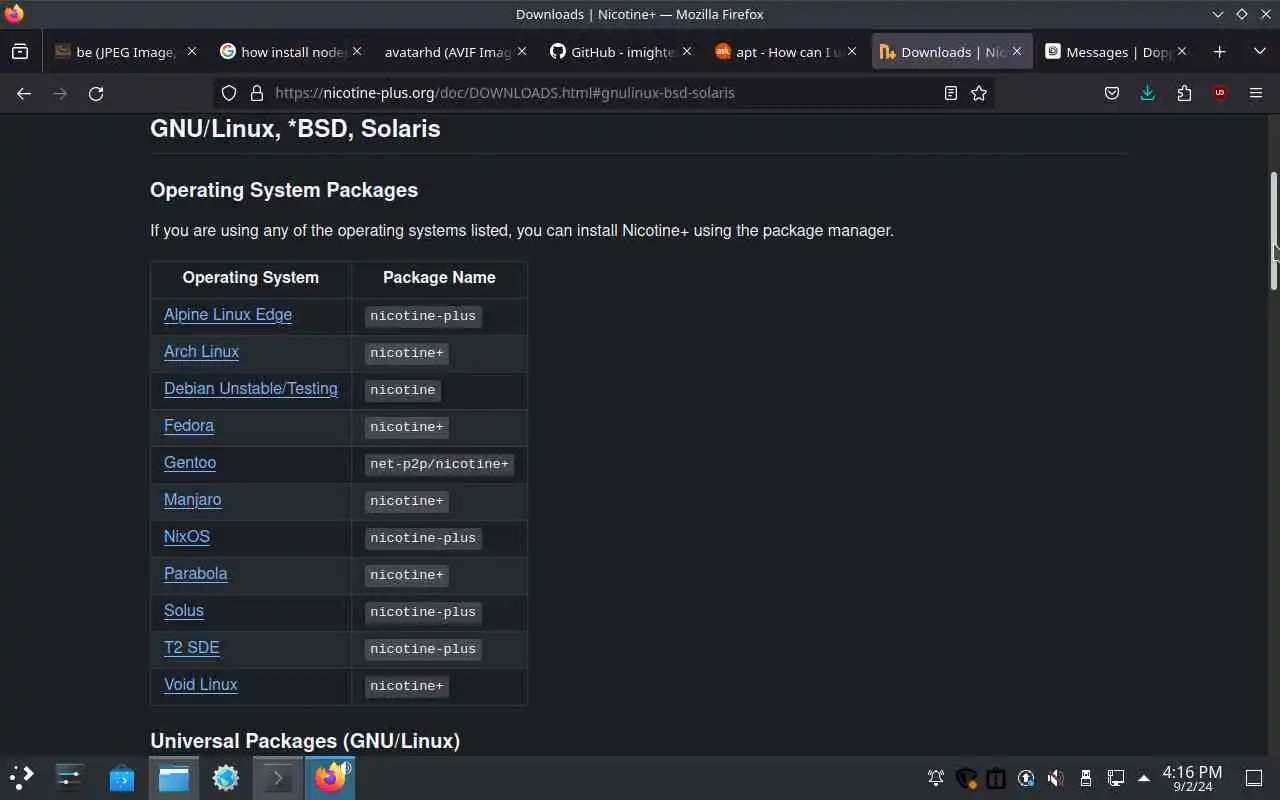Open the Manjaro link
Screen dimensions: 1280x800
click(192, 500)
